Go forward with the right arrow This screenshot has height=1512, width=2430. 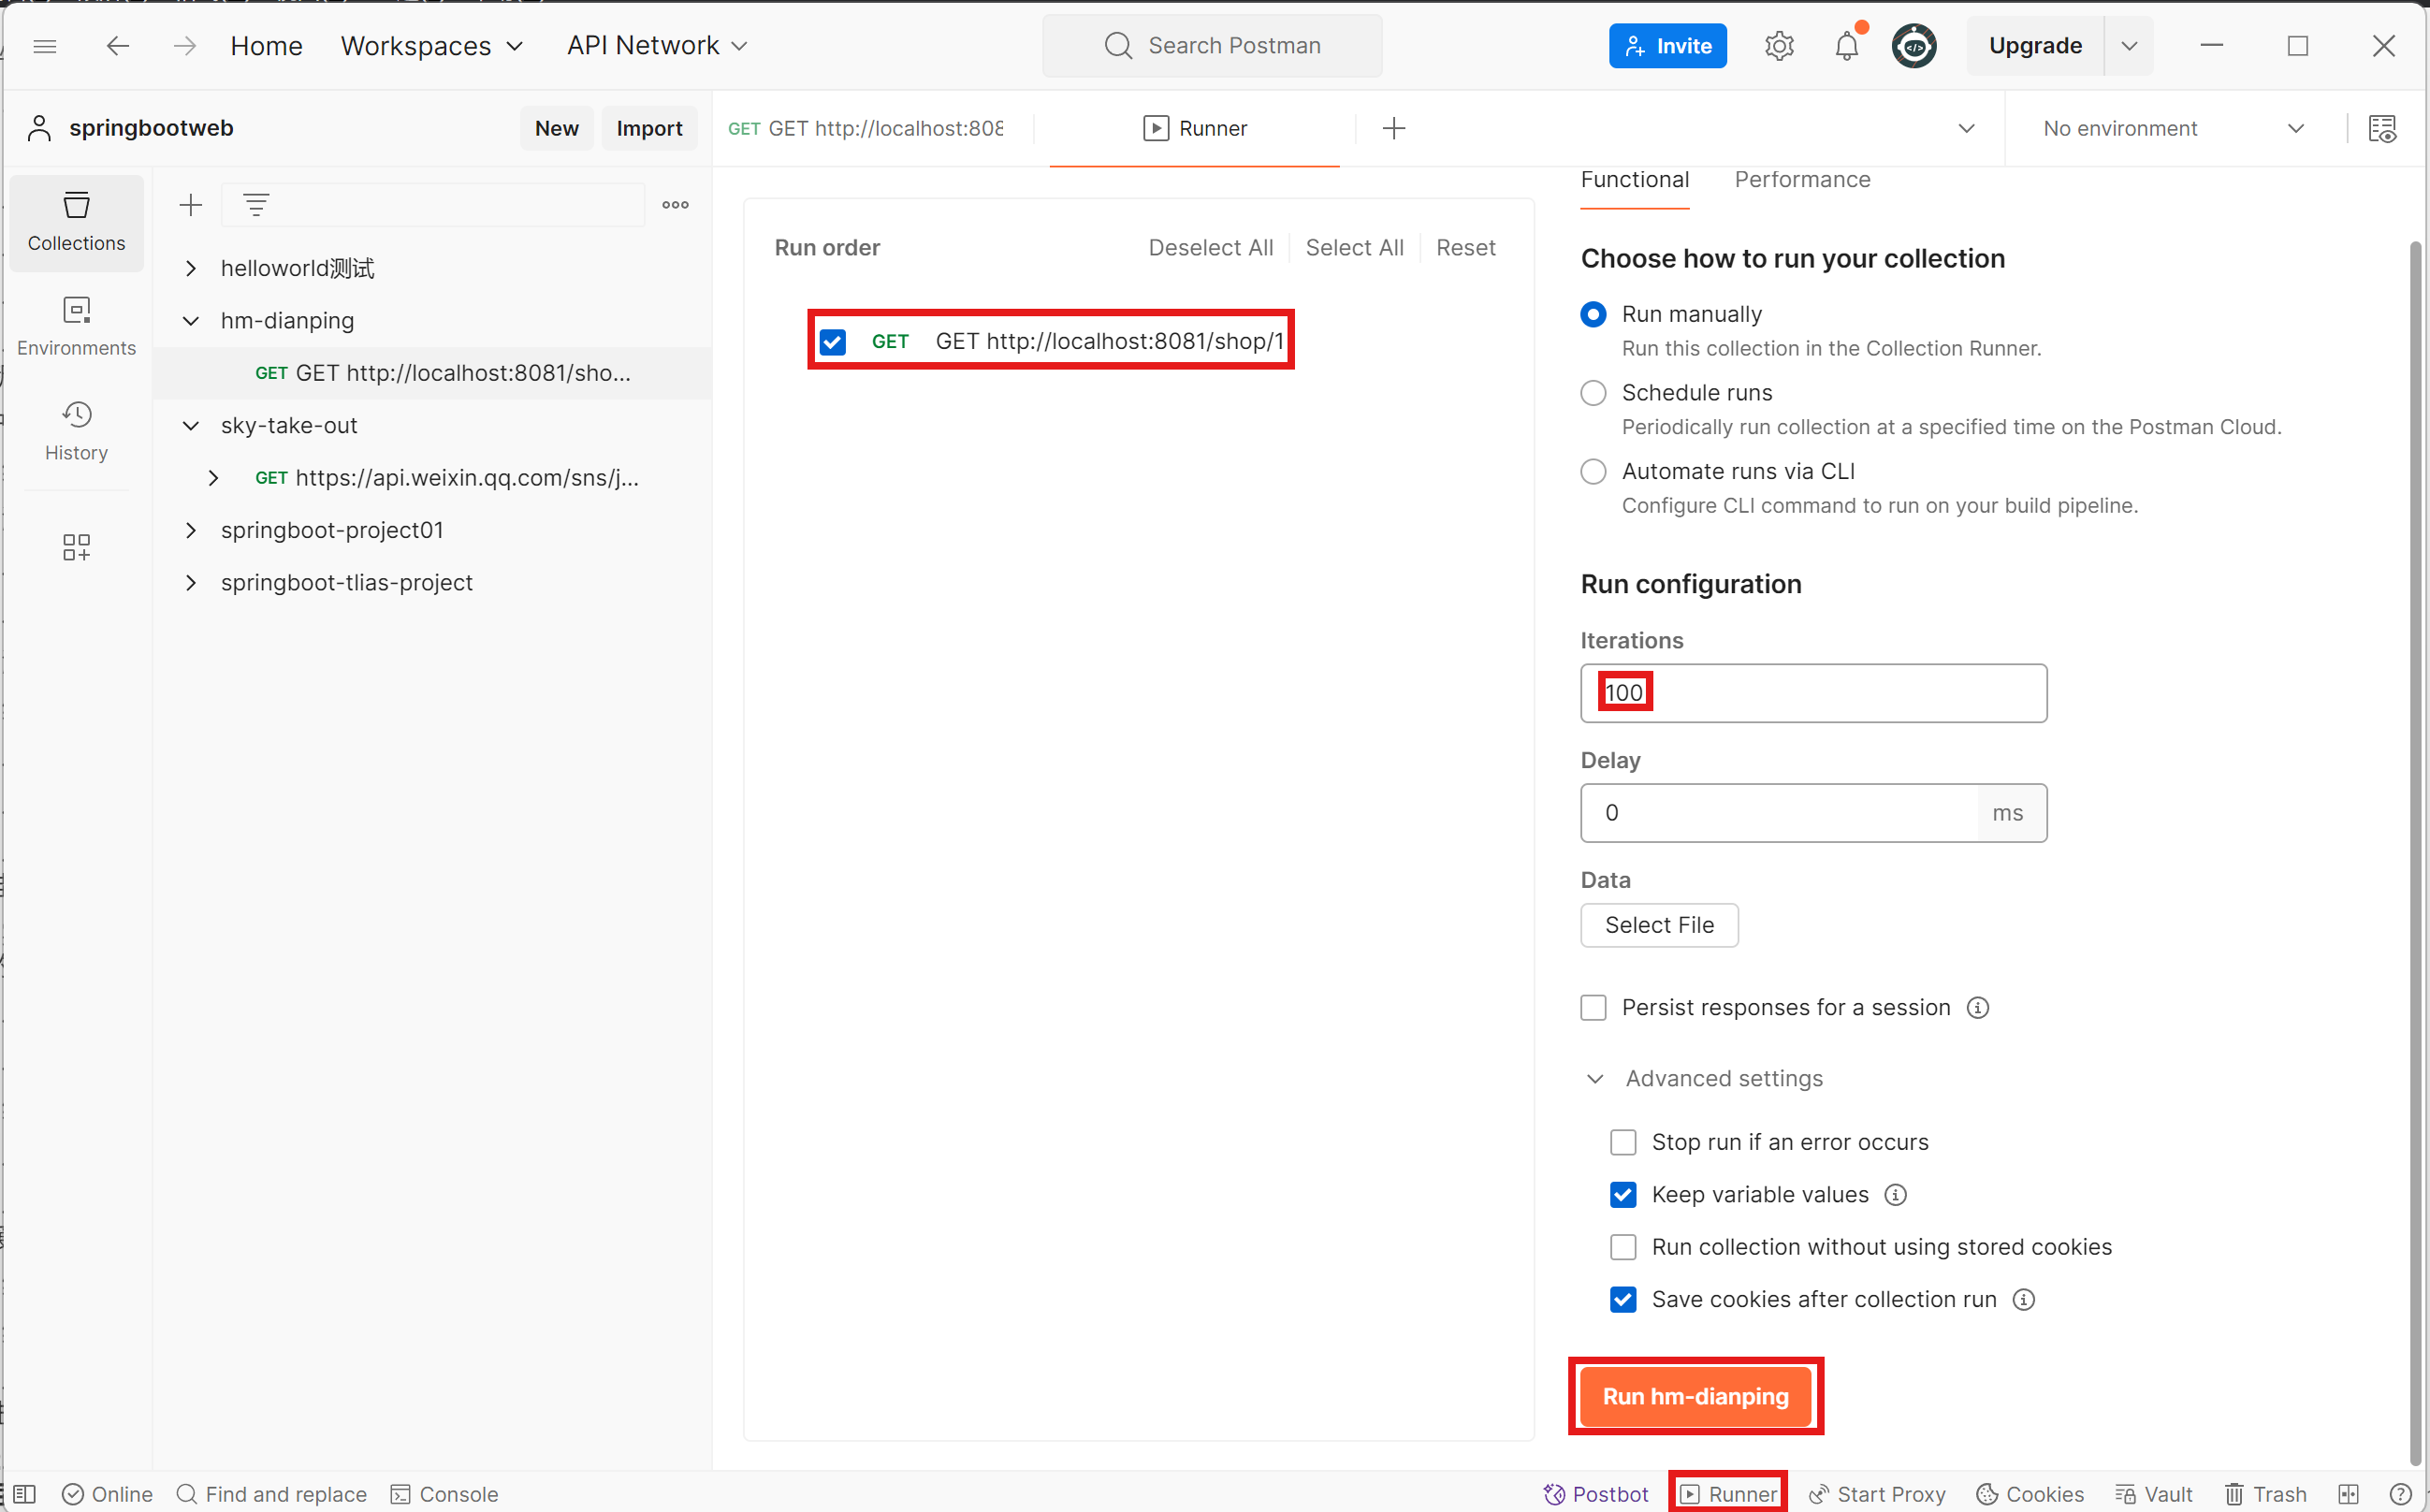pos(185,46)
